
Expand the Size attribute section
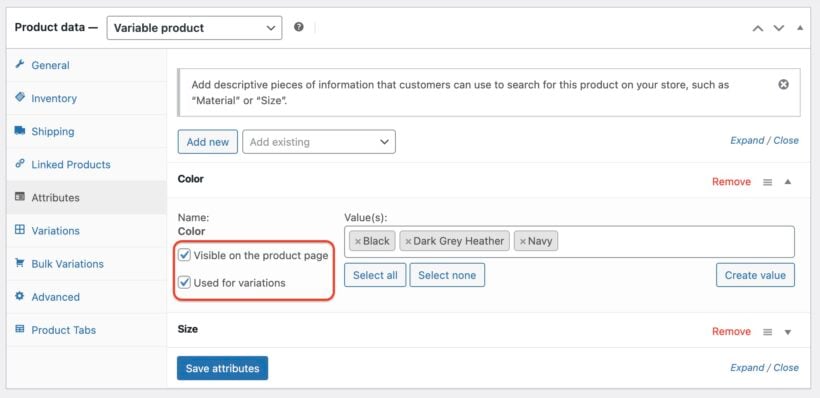[788, 332]
